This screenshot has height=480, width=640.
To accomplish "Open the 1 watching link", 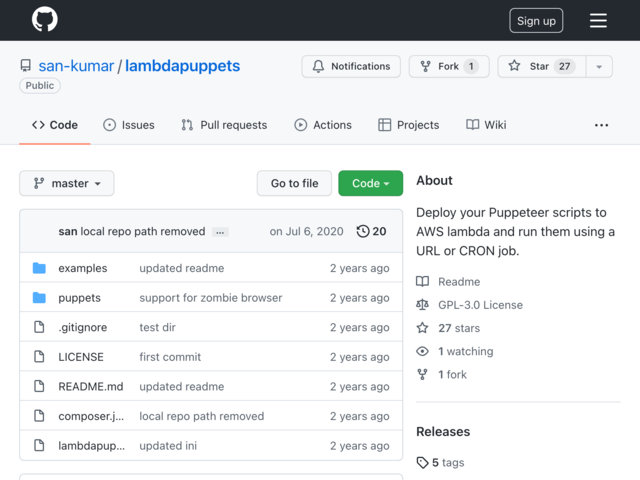I will [x=466, y=351].
